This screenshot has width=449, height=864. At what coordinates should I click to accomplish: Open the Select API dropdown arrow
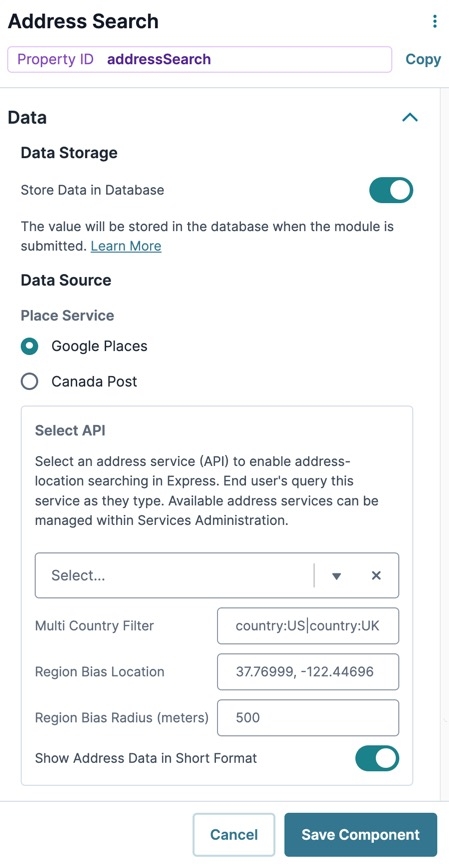337,576
